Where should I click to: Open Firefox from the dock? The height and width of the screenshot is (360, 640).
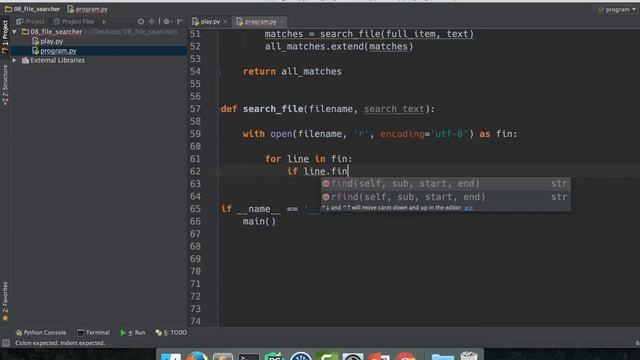[x=197, y=356]
